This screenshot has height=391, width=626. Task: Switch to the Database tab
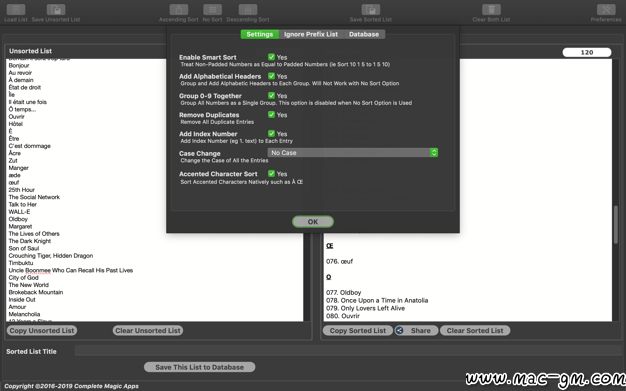pos(364,34)
